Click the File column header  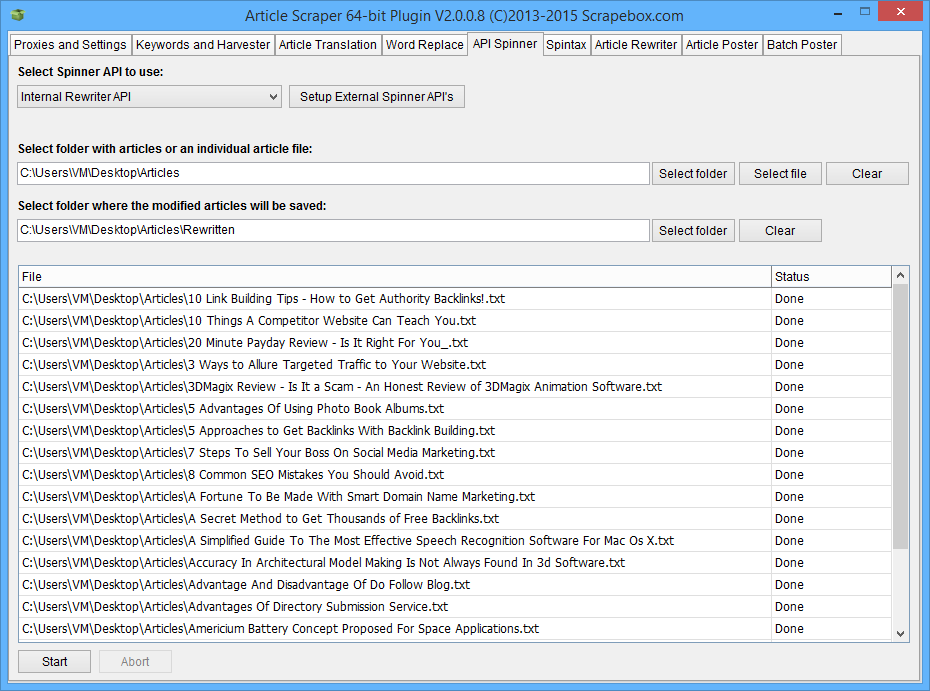394,277
